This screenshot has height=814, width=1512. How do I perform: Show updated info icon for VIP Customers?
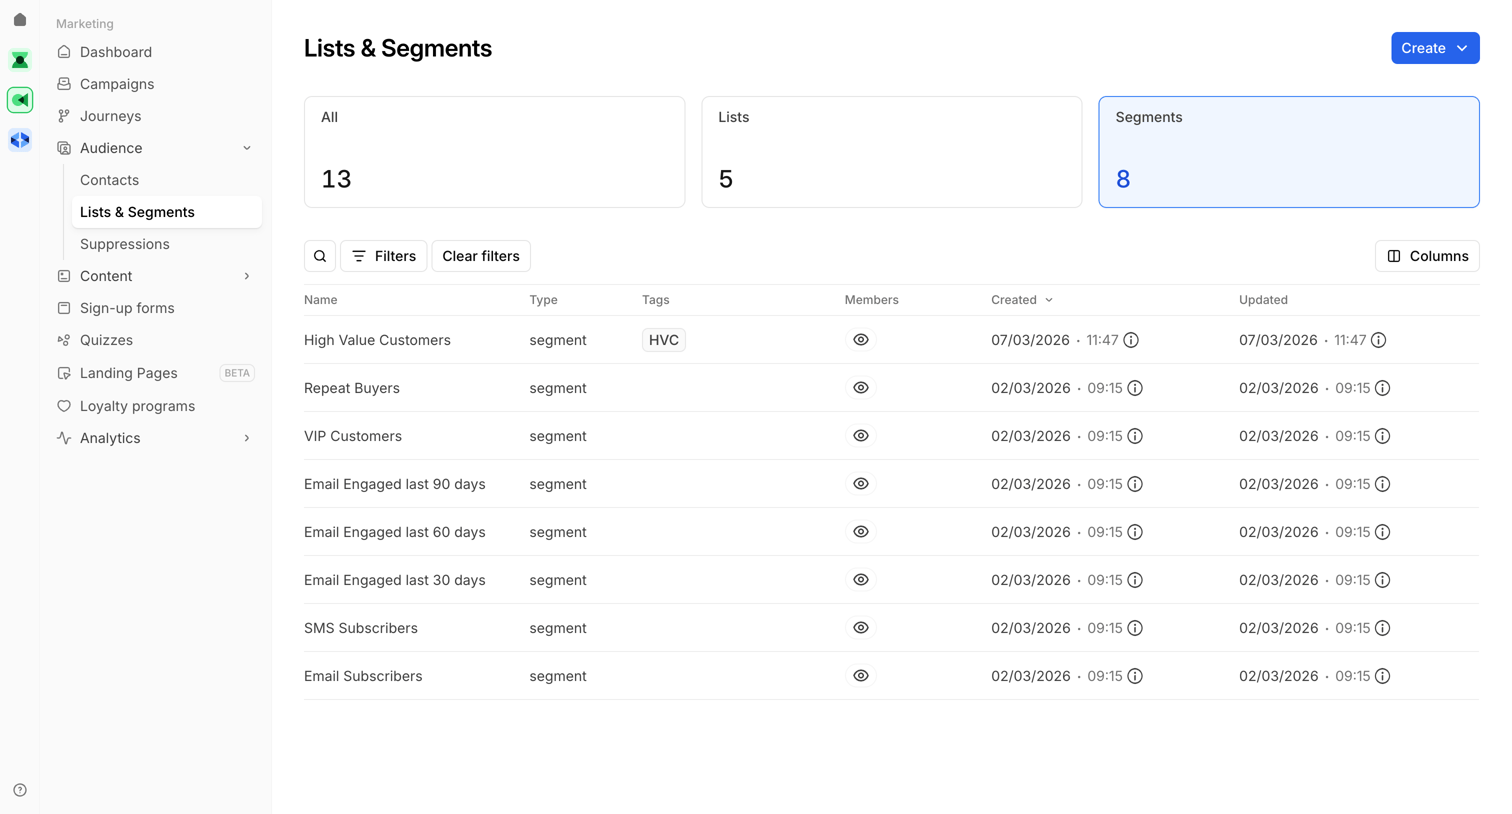pos(1383,436)
